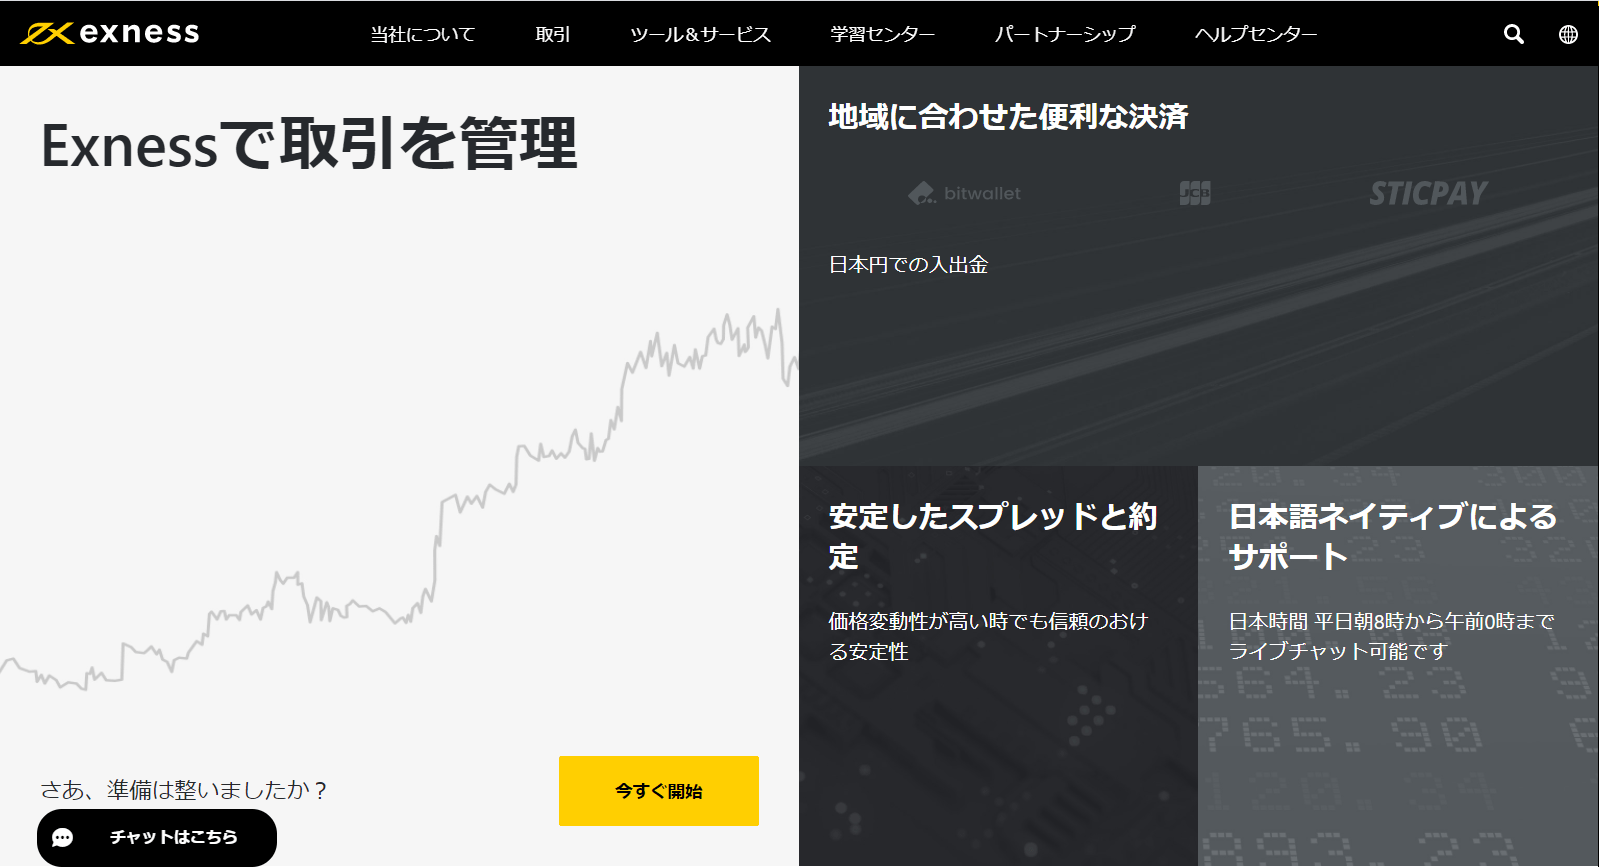Image resolution: width=1599 pixels, height=867 pixels.
Task: Open the 学習センター menu
Action: click(x=882, y=34)
